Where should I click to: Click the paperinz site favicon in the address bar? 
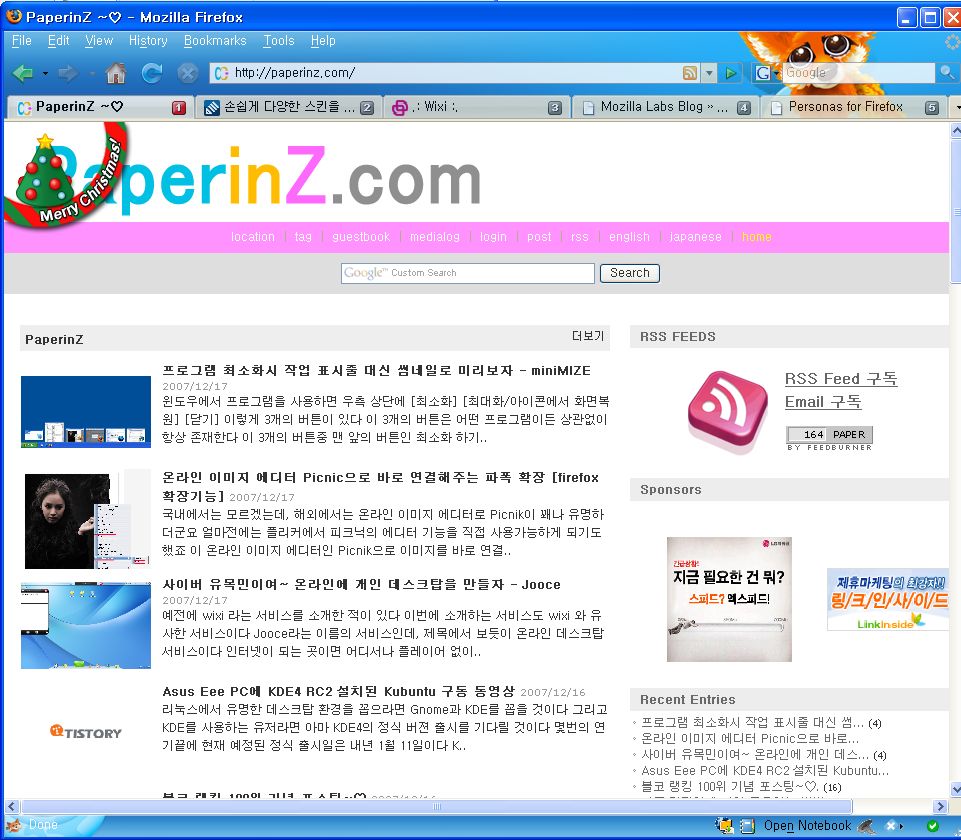[x=221, y=74]
